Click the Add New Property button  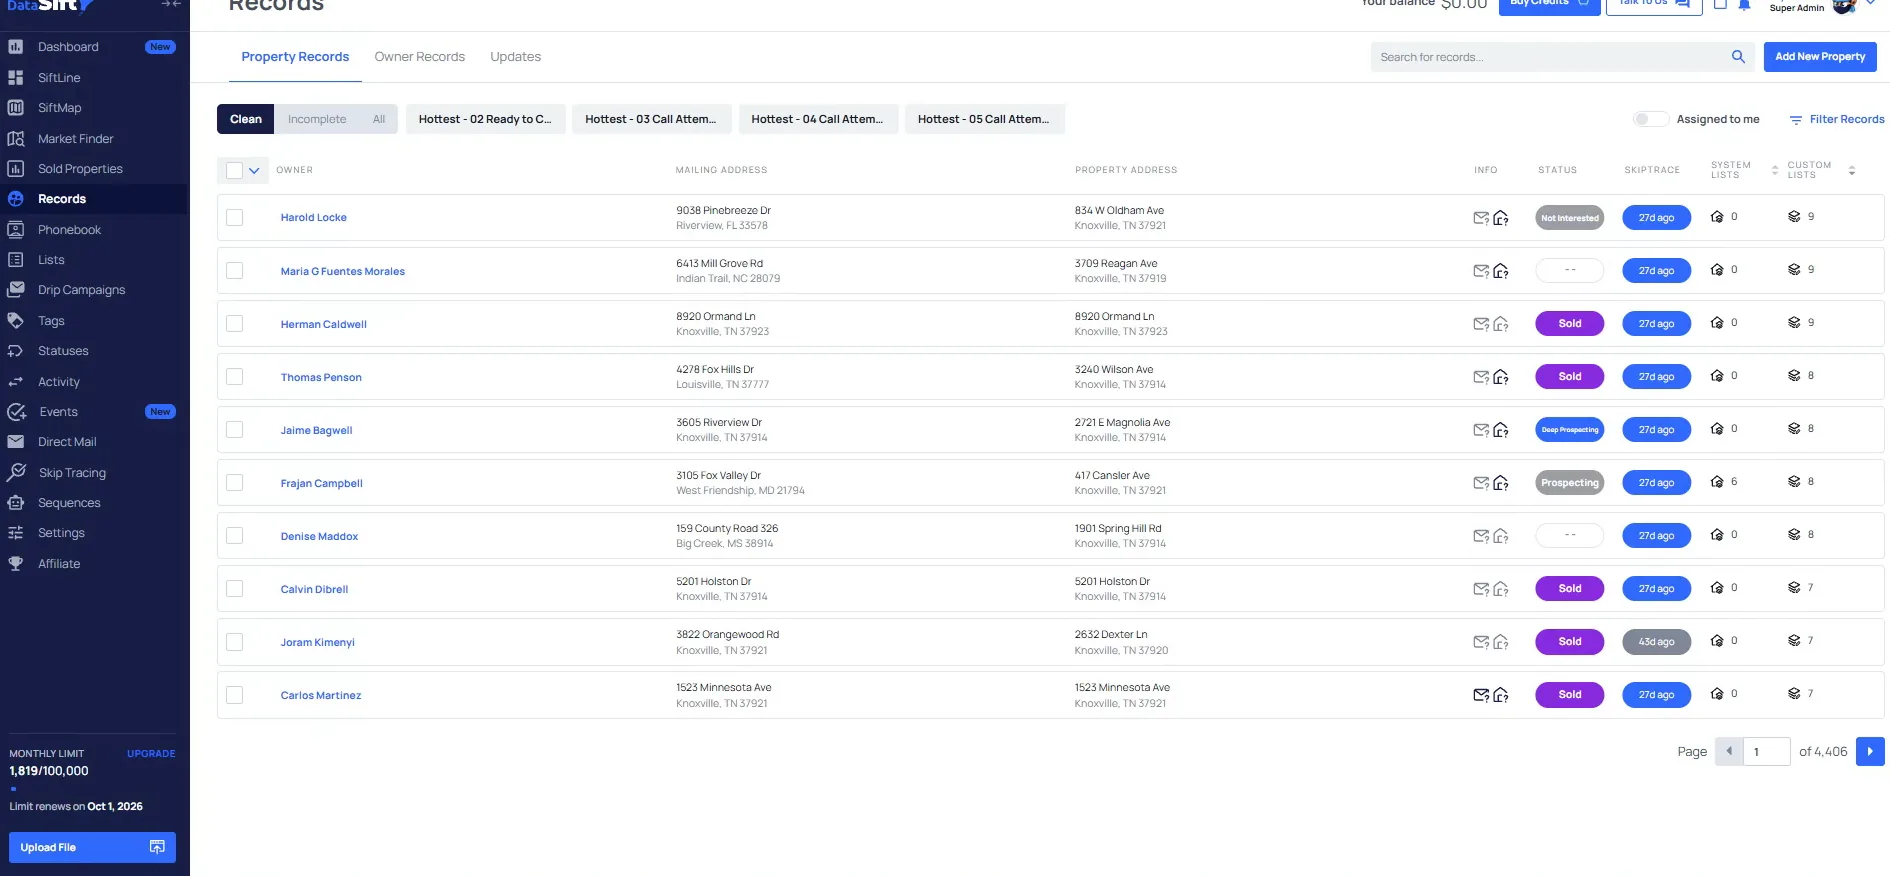coord(1820,57)
